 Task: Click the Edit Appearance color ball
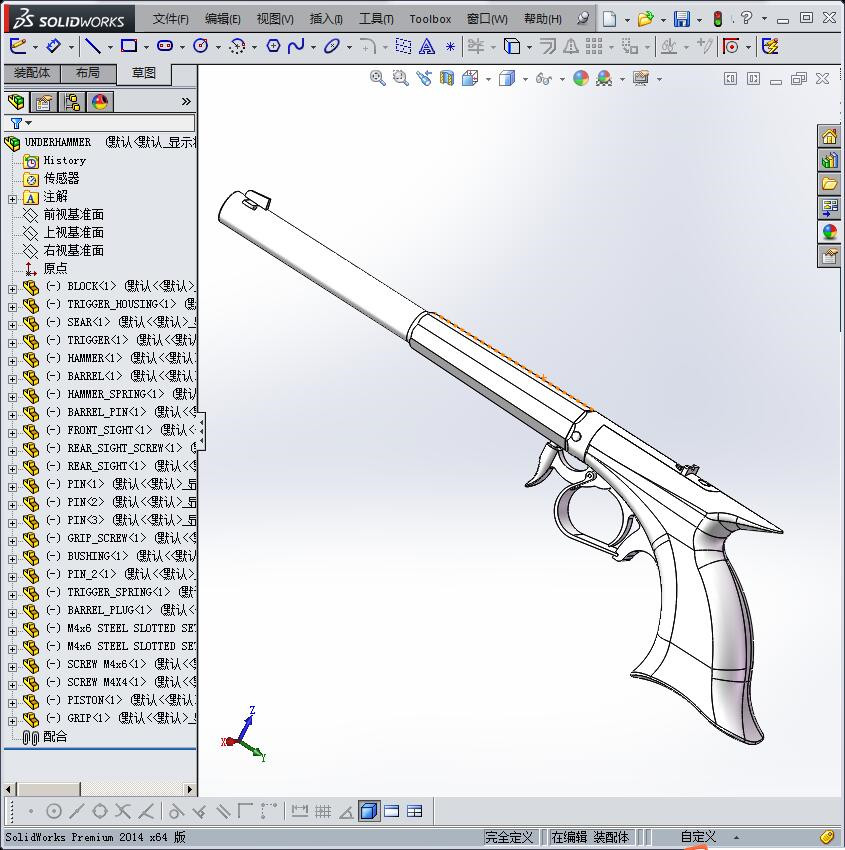point(580,79)
